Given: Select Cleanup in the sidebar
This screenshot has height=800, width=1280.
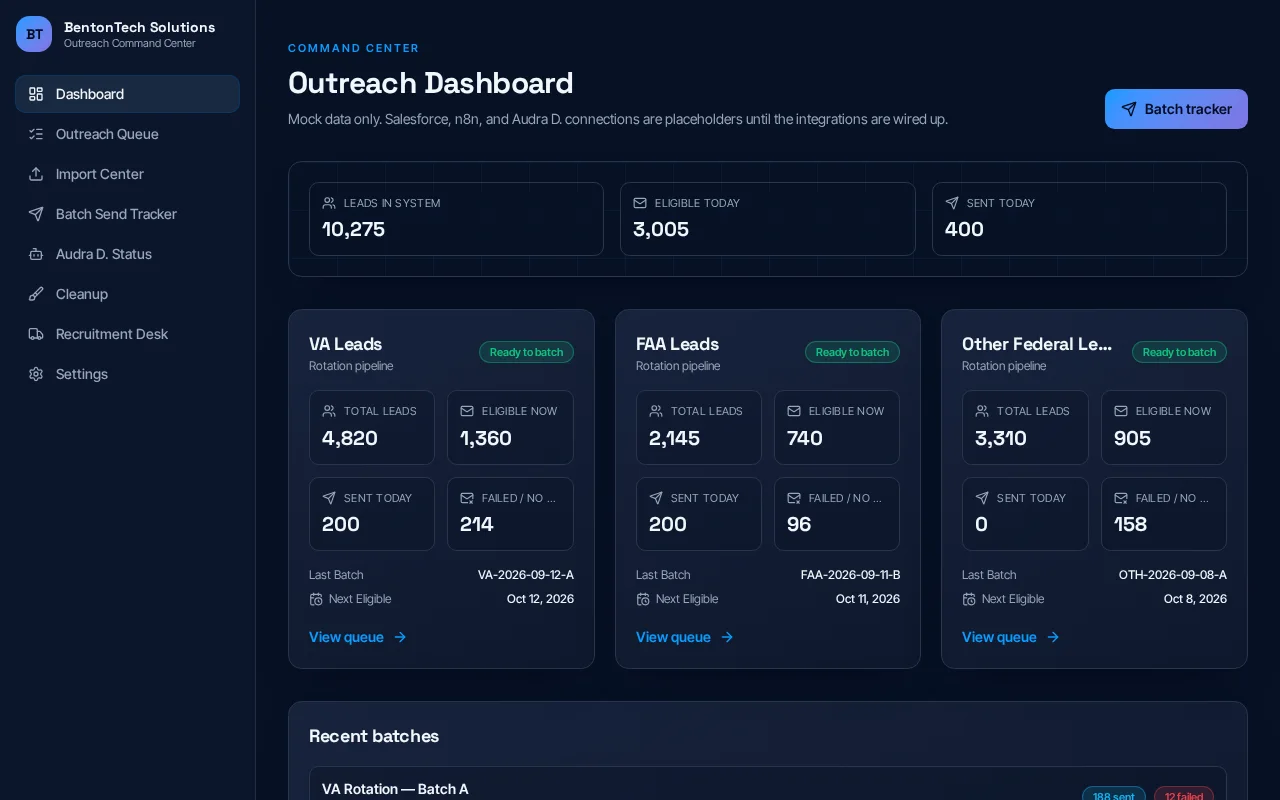Looking at the screenshot, I should click(x=127, y=294).
